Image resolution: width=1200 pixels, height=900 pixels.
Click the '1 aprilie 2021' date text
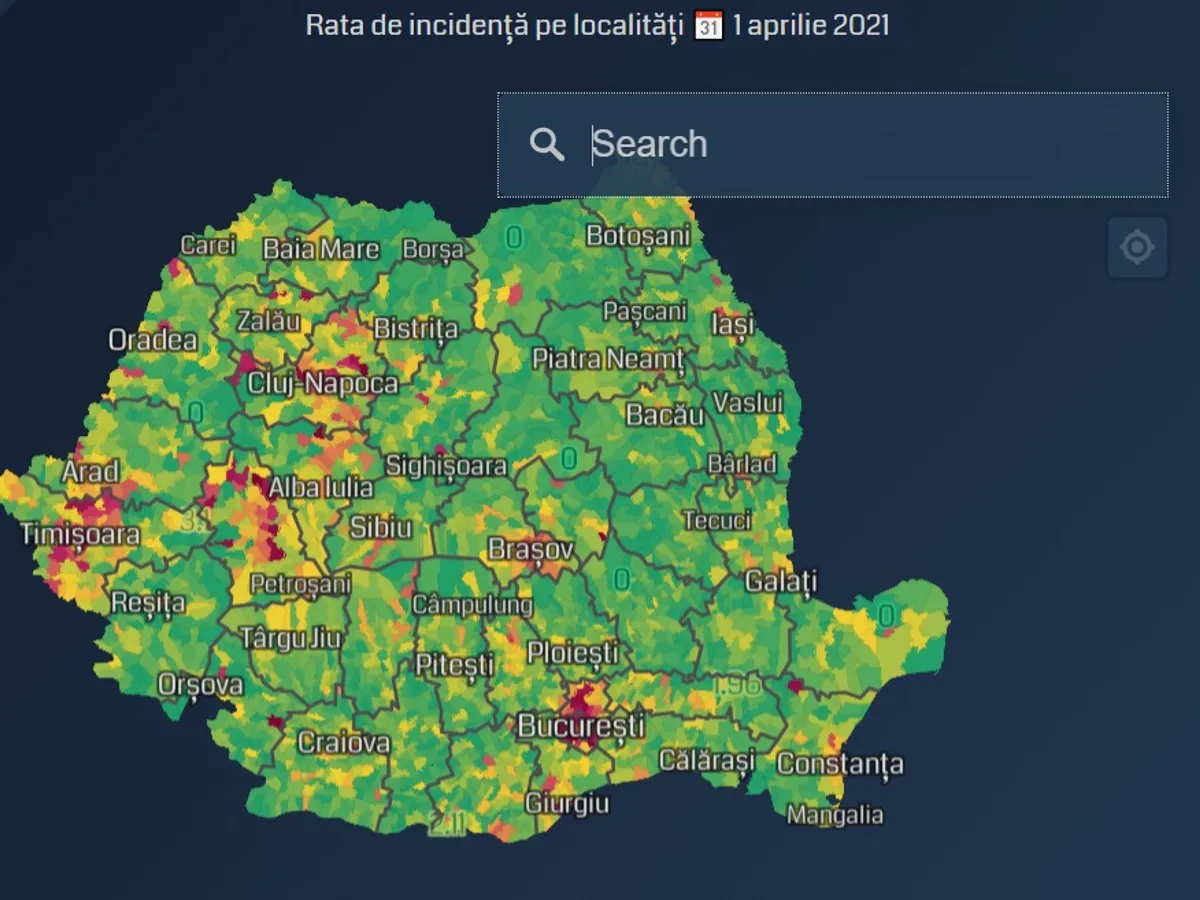(x=810, y=25)
